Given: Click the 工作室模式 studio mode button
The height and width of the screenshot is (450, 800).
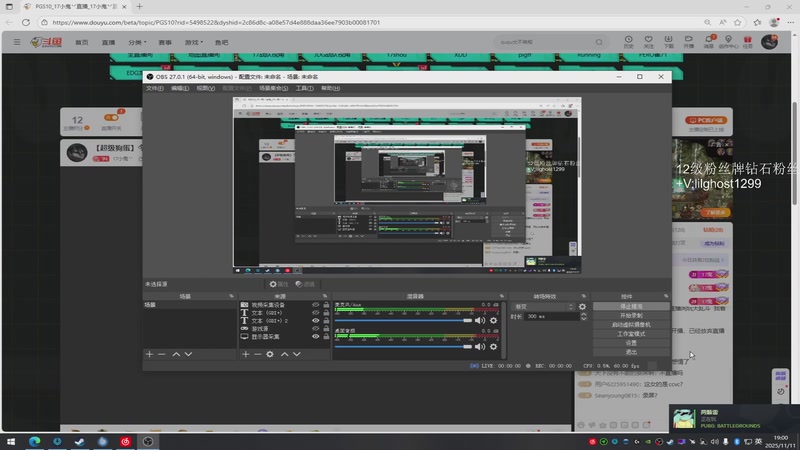Looking at the screenshot, I should tap(631, 334).
